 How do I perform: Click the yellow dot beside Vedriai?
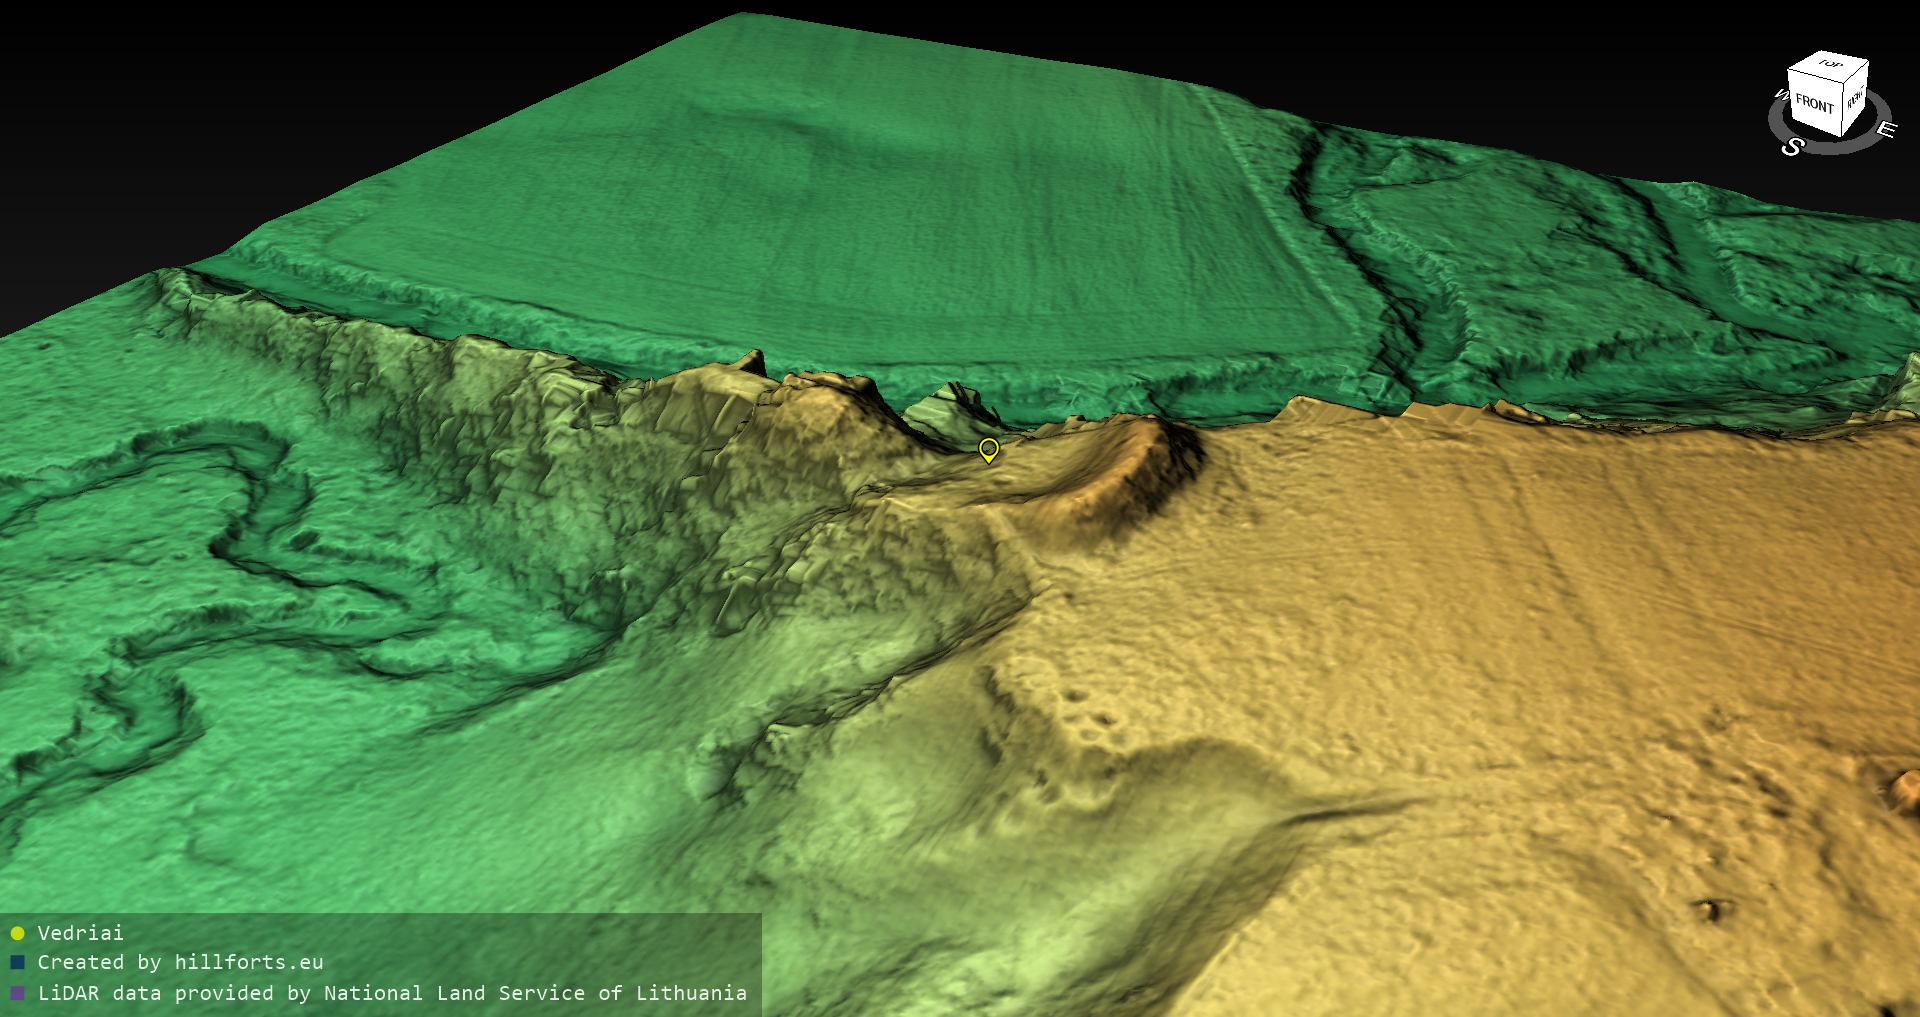(17, 933)
